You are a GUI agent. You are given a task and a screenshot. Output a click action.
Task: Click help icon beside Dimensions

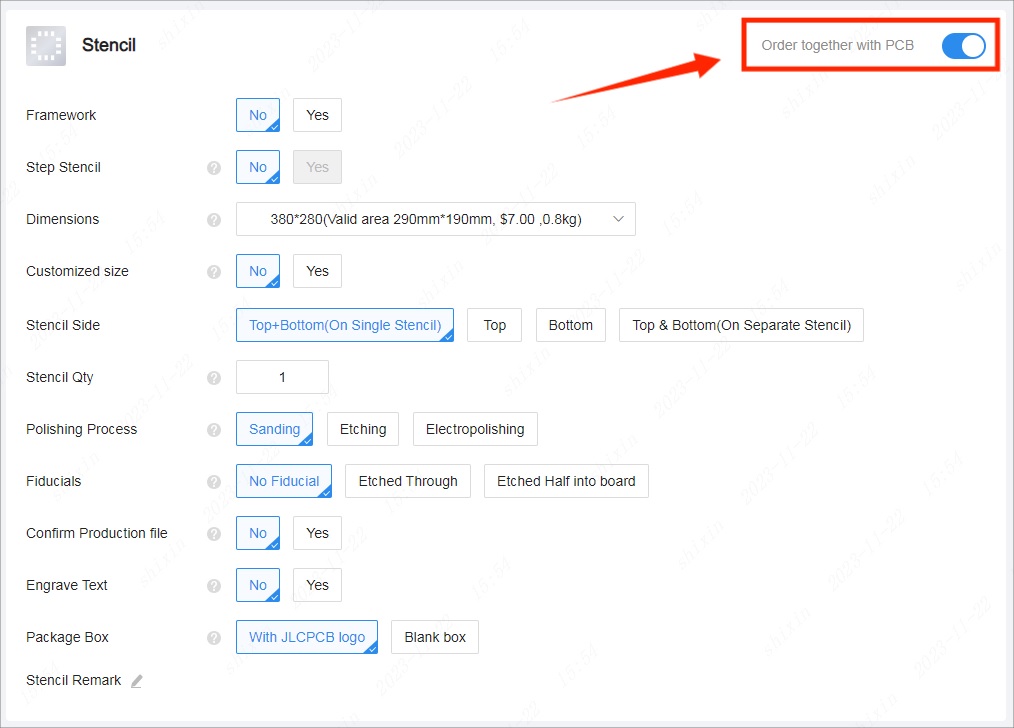213,220
